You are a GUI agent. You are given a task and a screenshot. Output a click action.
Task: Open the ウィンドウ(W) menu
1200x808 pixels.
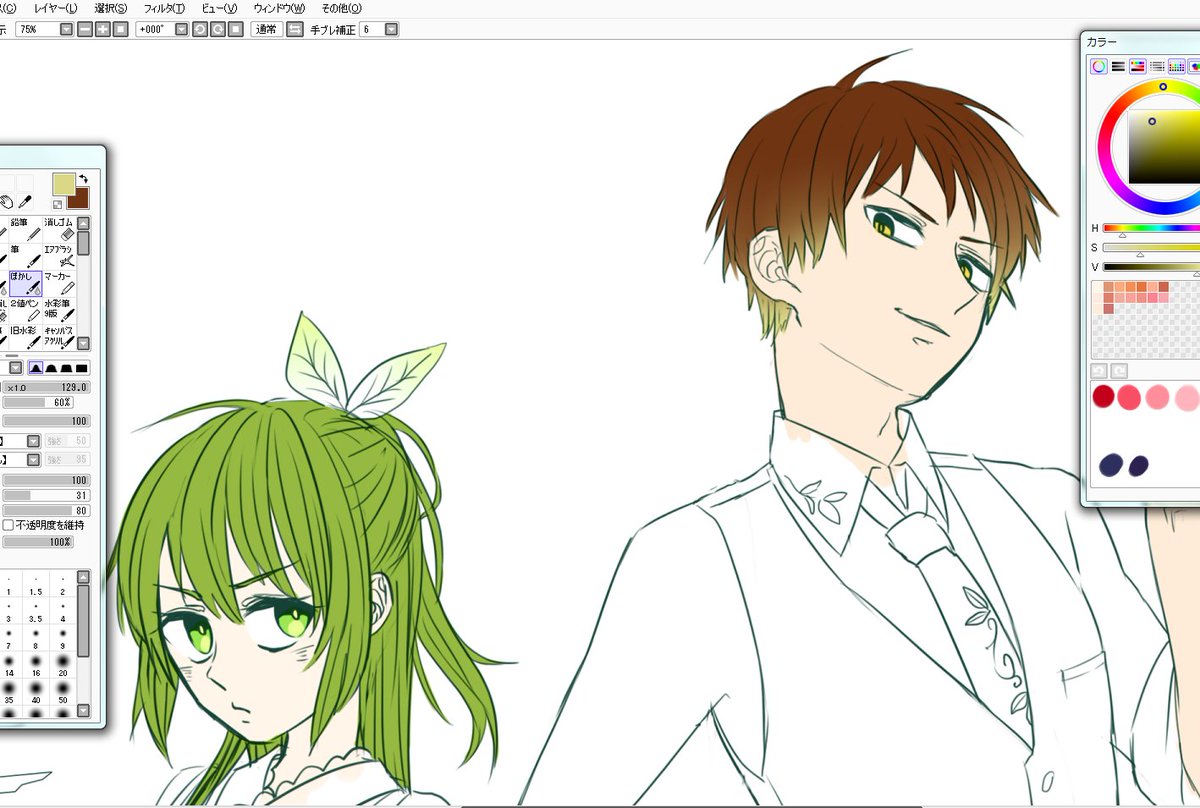point(279,8)
